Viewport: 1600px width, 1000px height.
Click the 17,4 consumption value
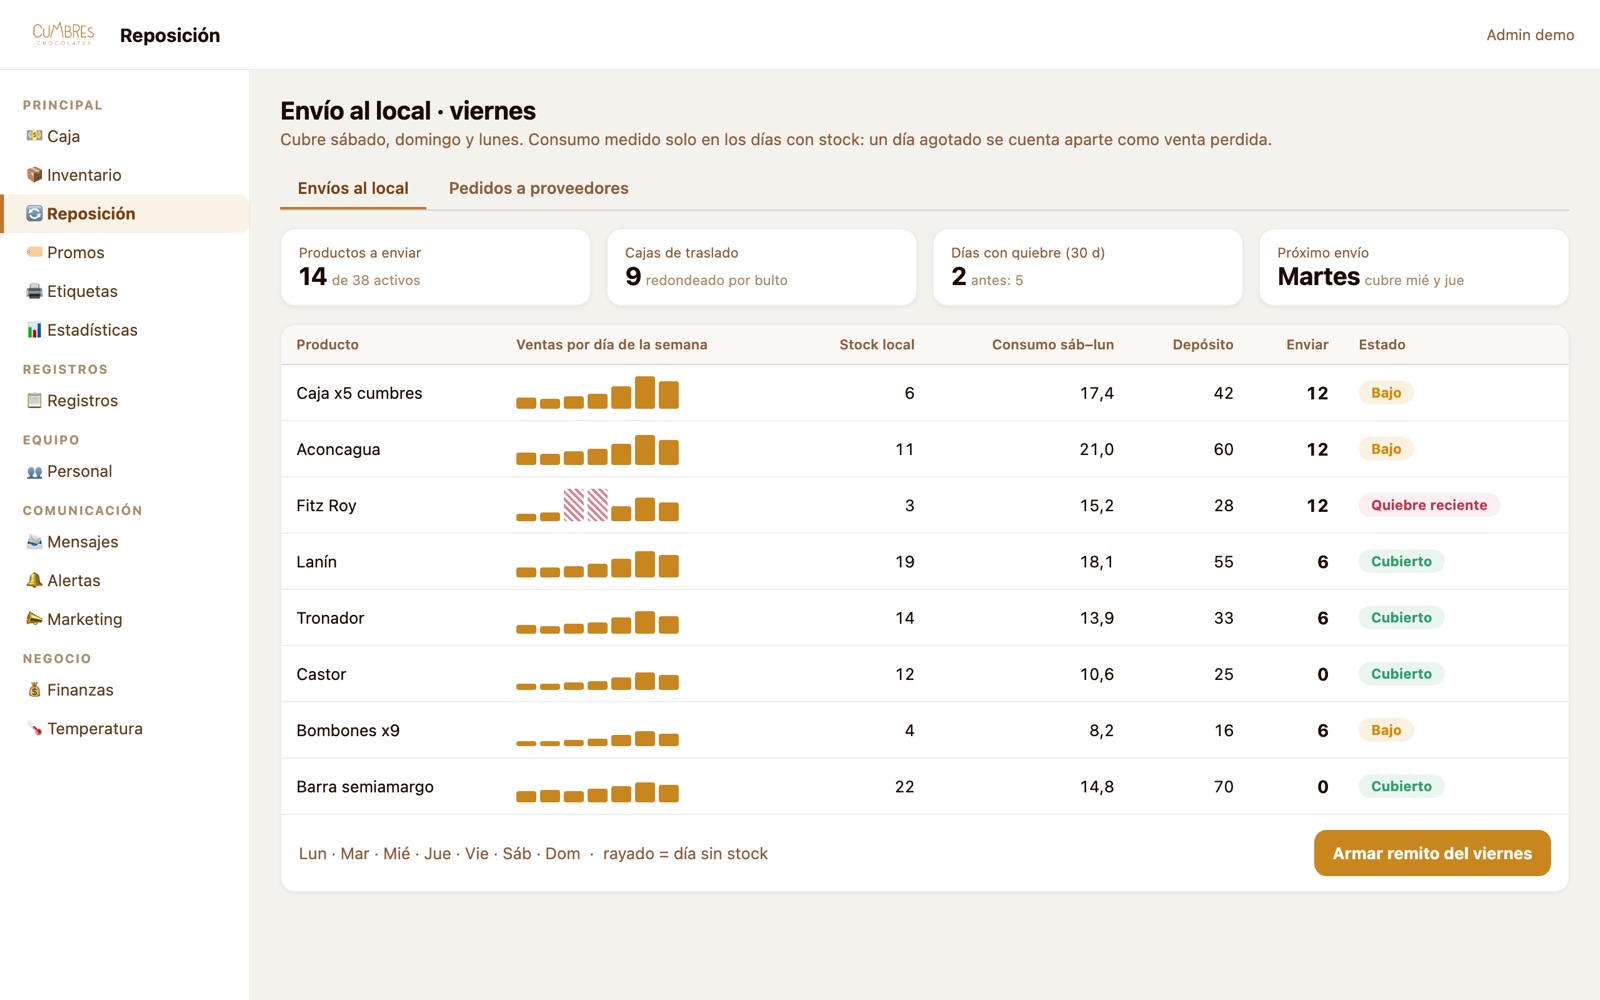1097,393
